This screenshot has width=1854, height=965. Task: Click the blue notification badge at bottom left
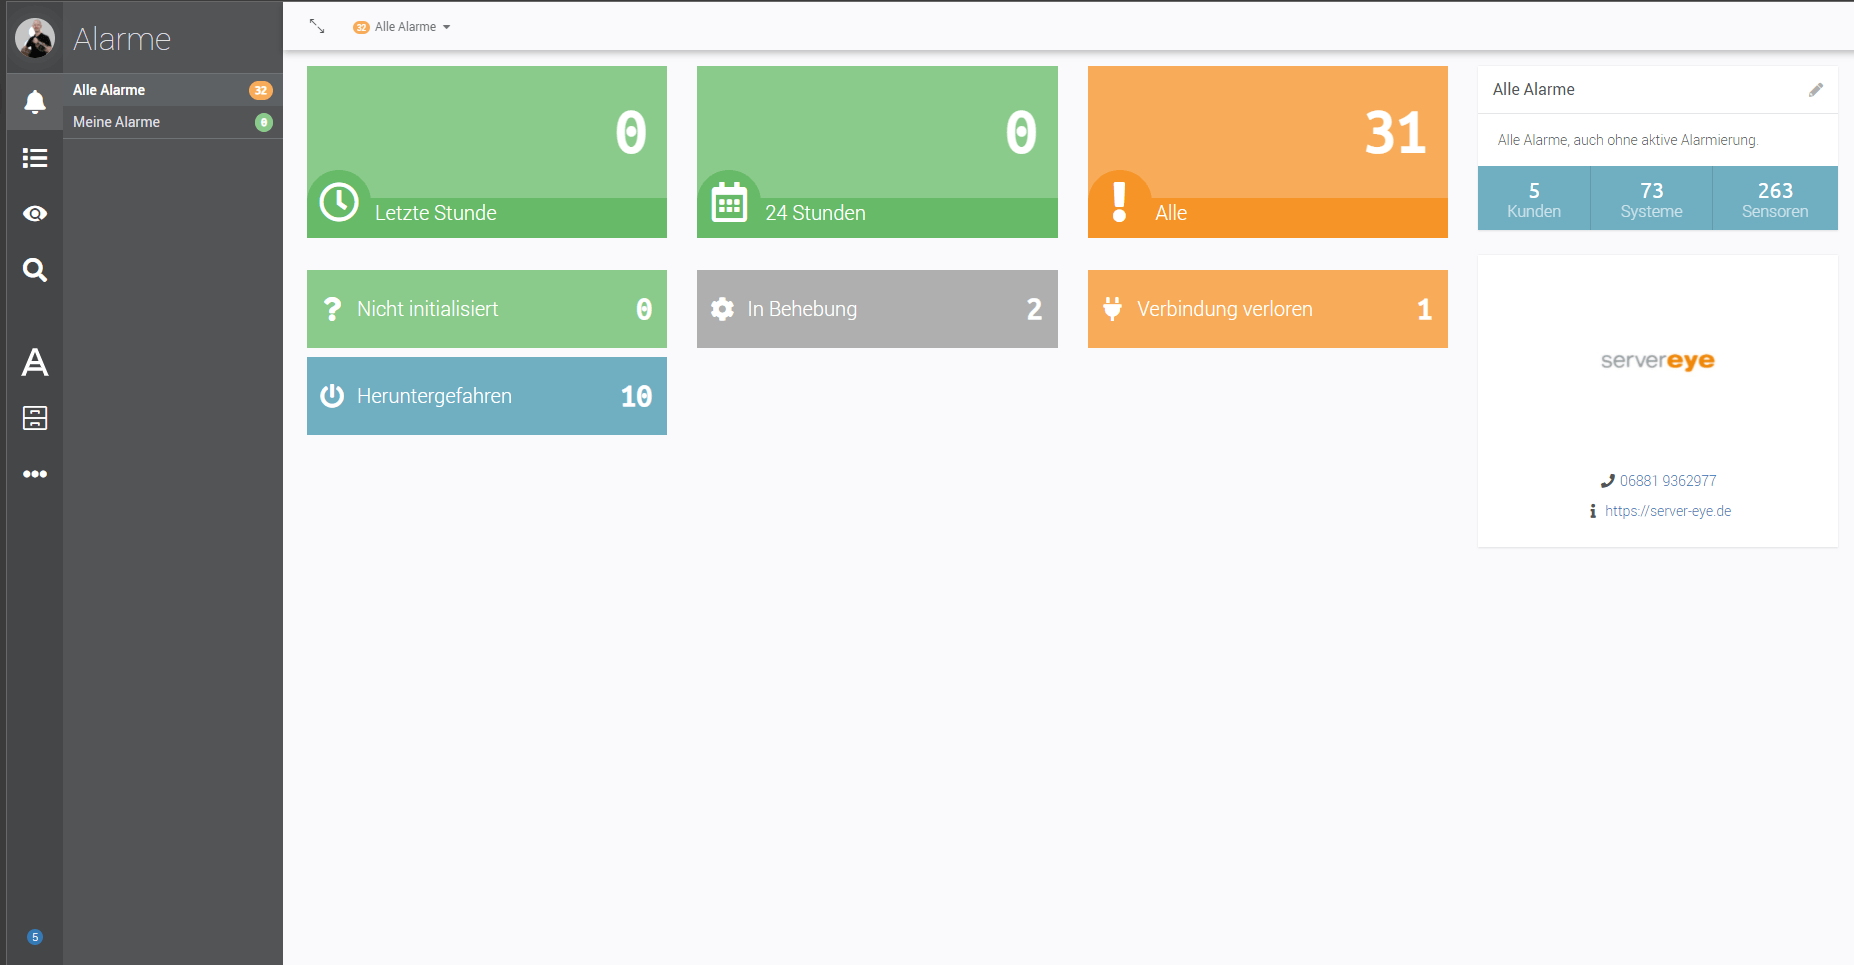(x=35, y=937)
